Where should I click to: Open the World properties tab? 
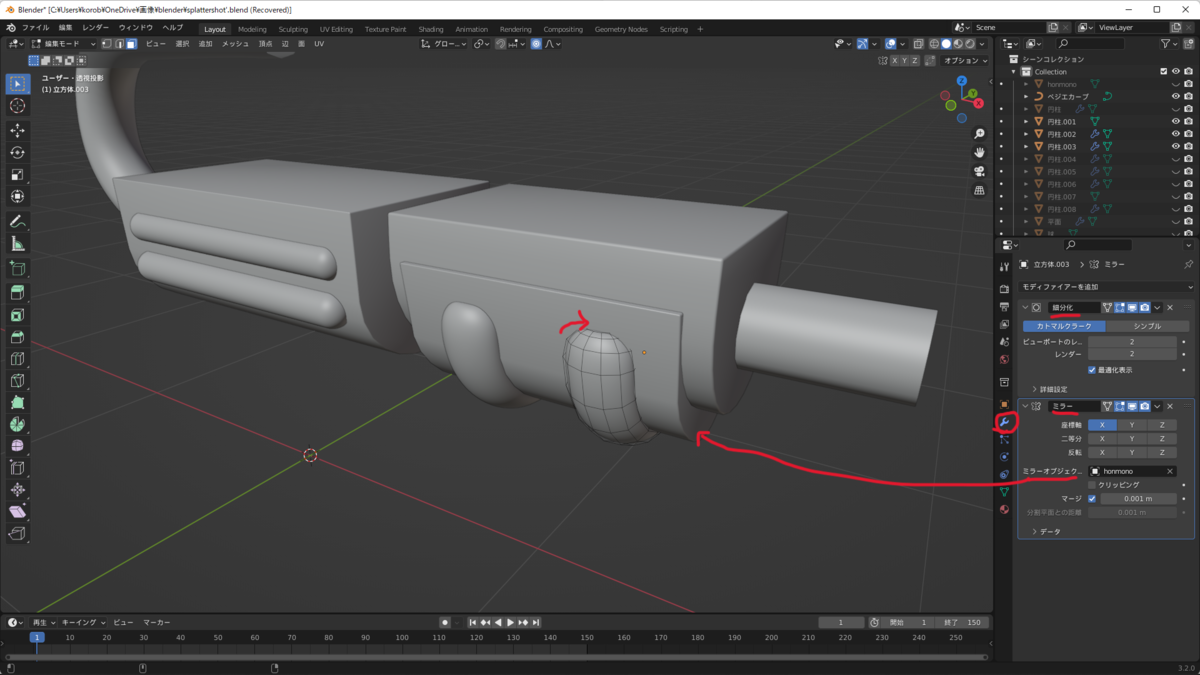tap(1004, 359)
